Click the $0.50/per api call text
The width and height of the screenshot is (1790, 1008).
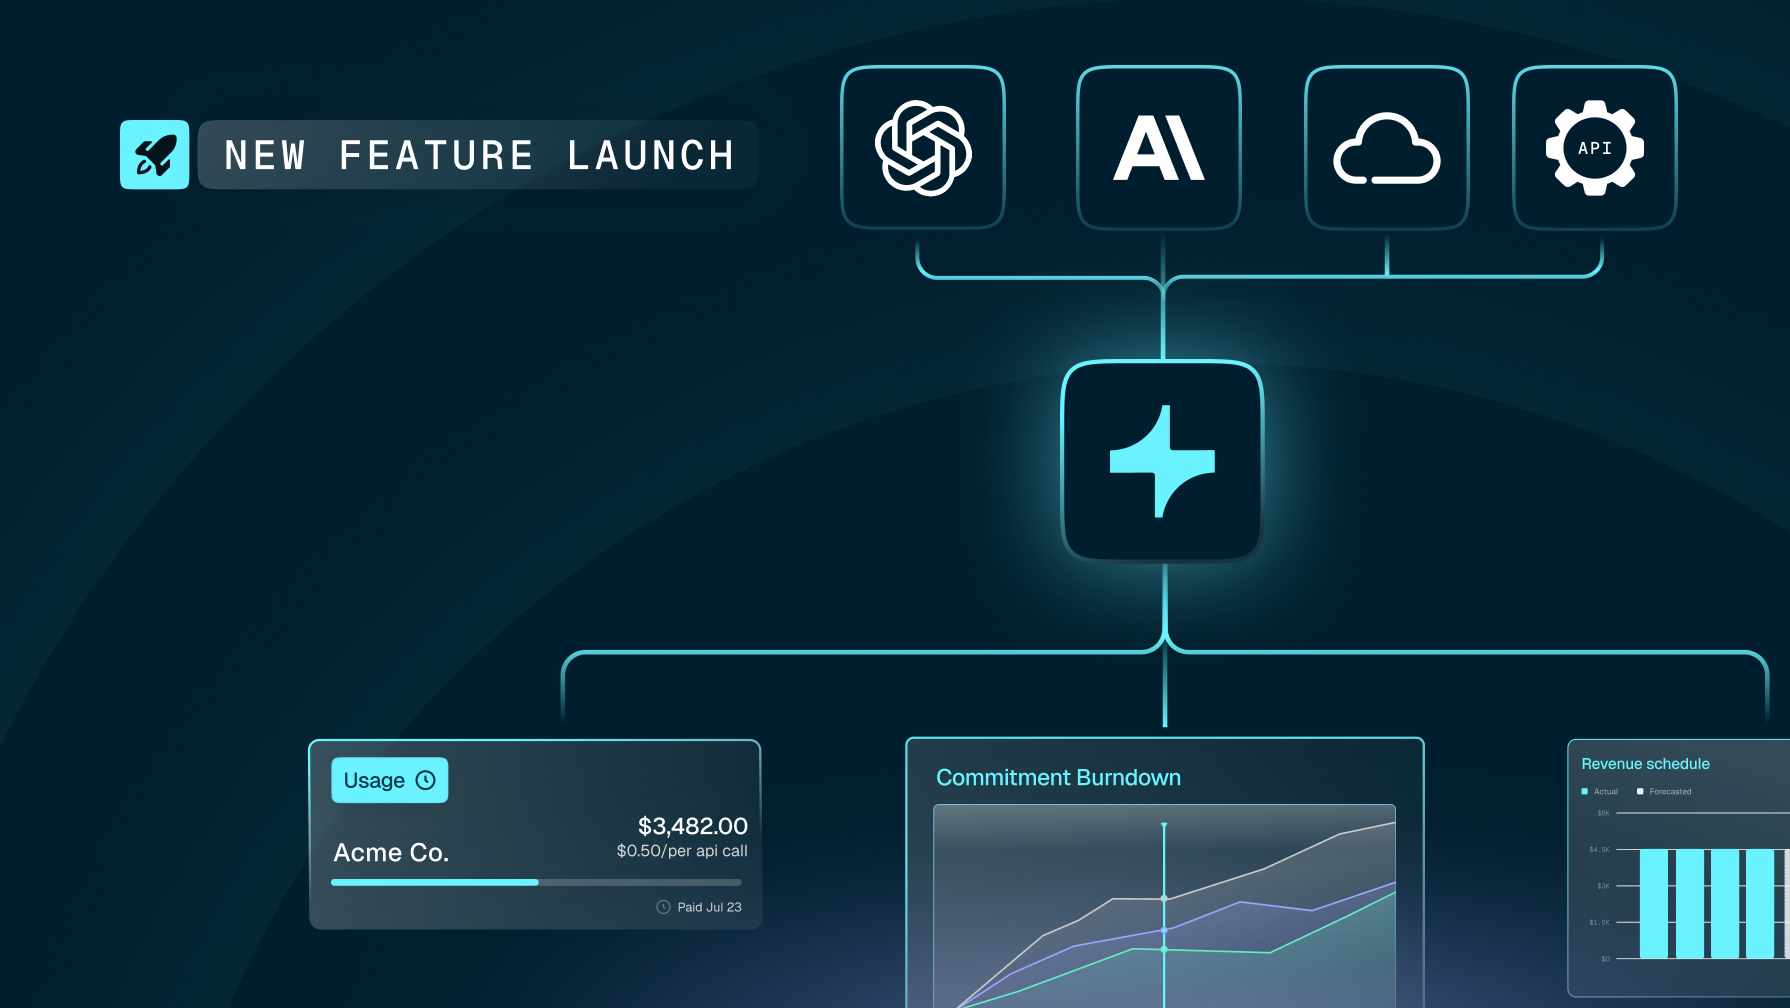pos(682,851)
